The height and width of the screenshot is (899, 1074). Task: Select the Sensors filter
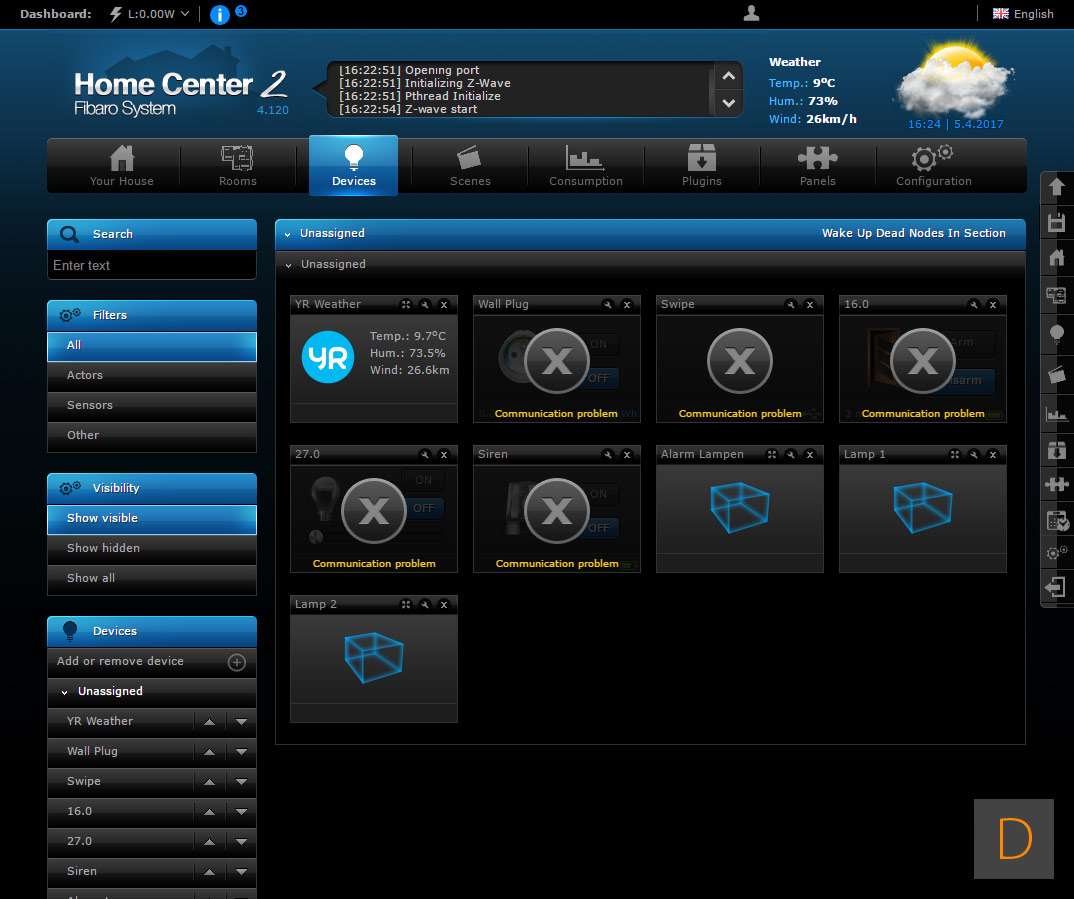tap(151, 405)
